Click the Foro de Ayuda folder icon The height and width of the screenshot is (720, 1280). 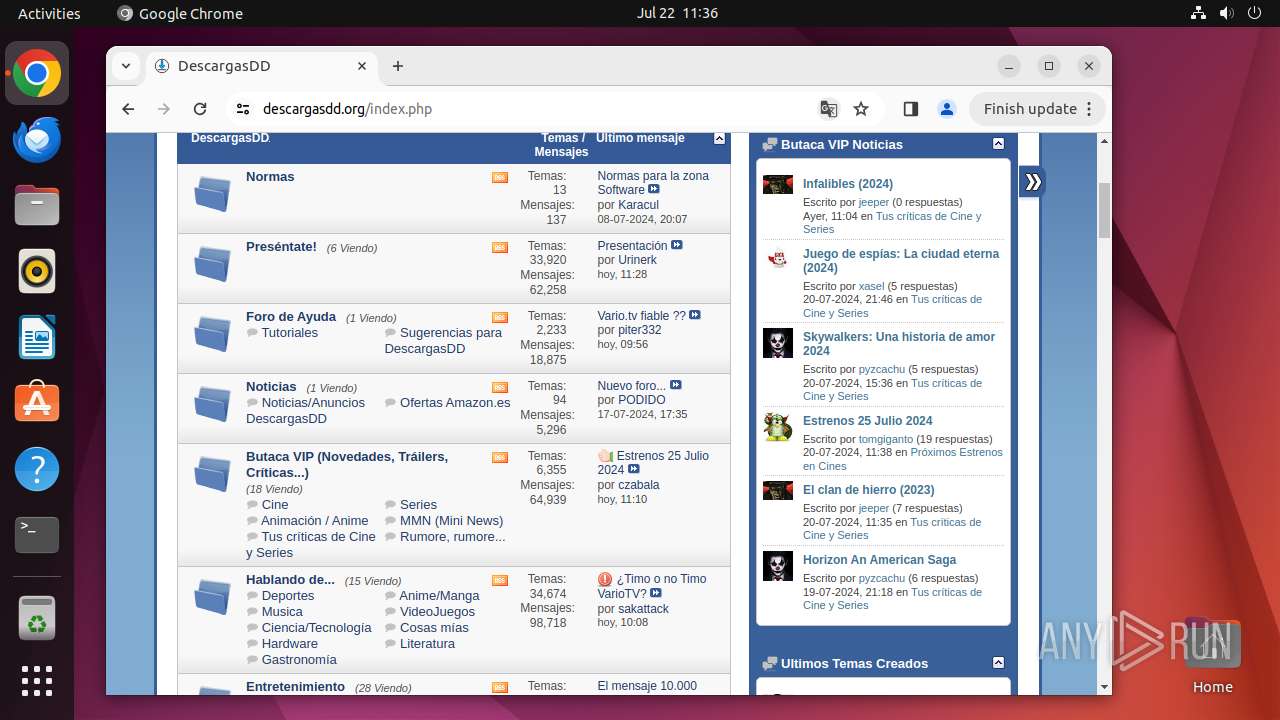212,333
